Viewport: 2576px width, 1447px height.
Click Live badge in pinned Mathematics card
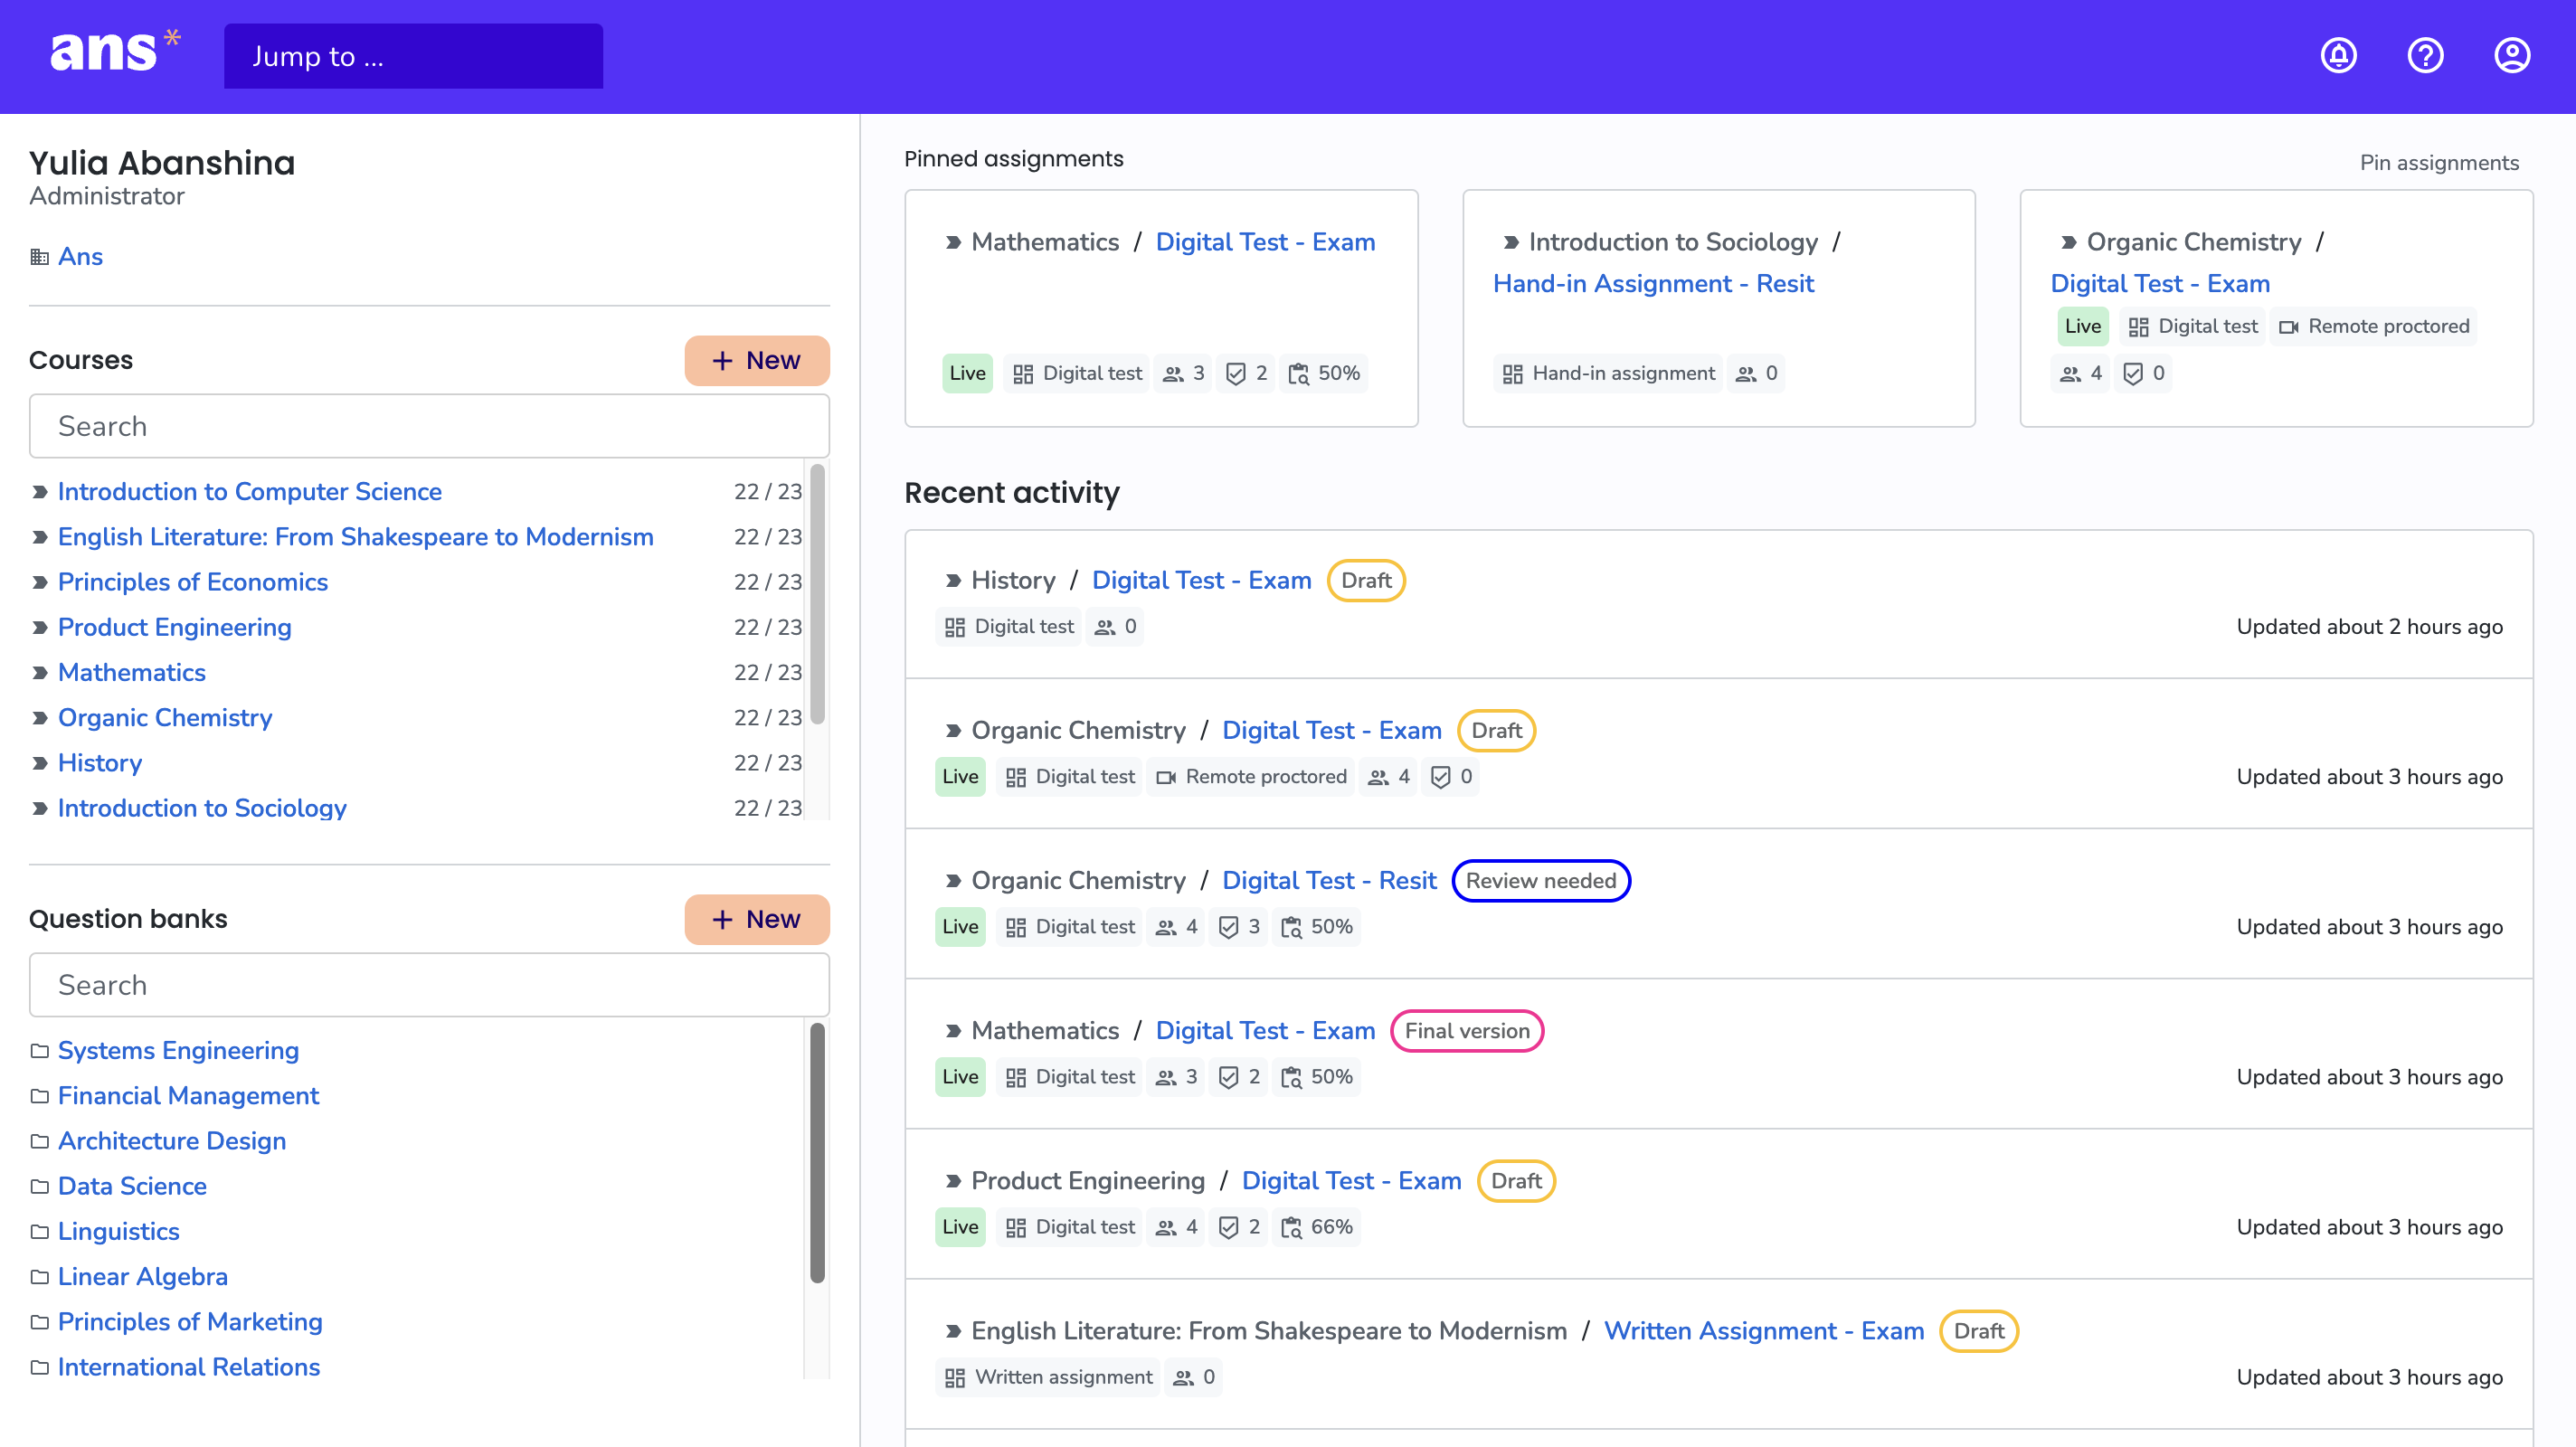click(x=967, y=374)
